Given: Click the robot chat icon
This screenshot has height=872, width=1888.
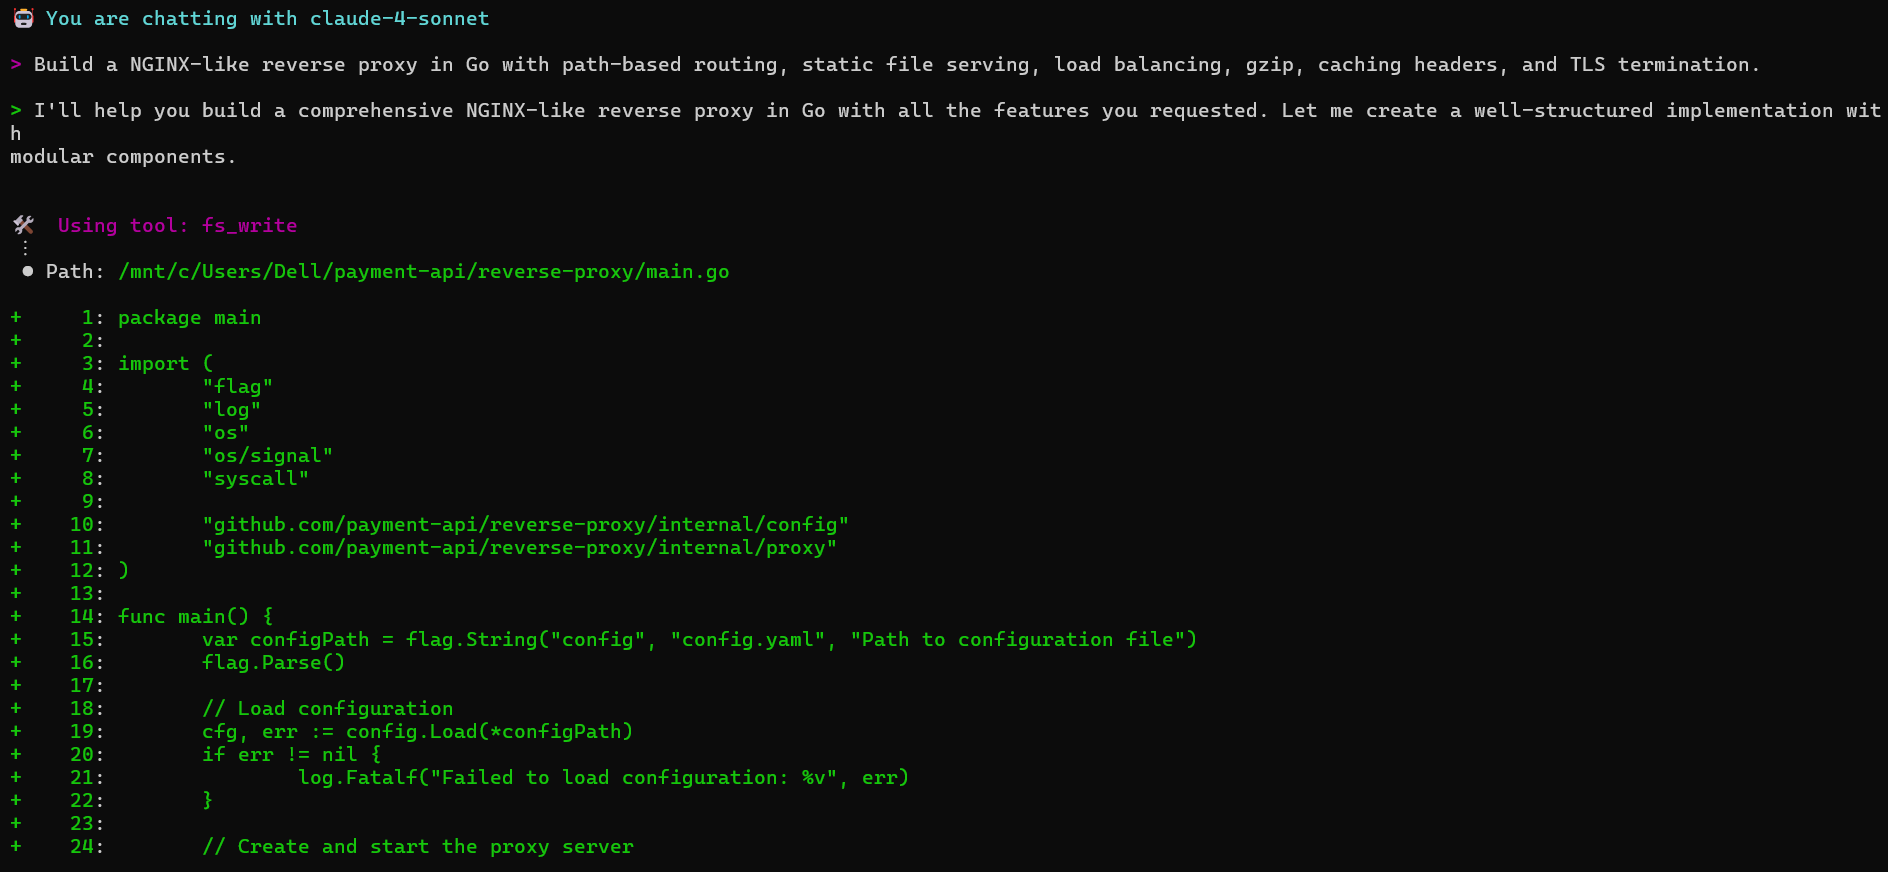Looking at the screenshot, I should point(23,18).
